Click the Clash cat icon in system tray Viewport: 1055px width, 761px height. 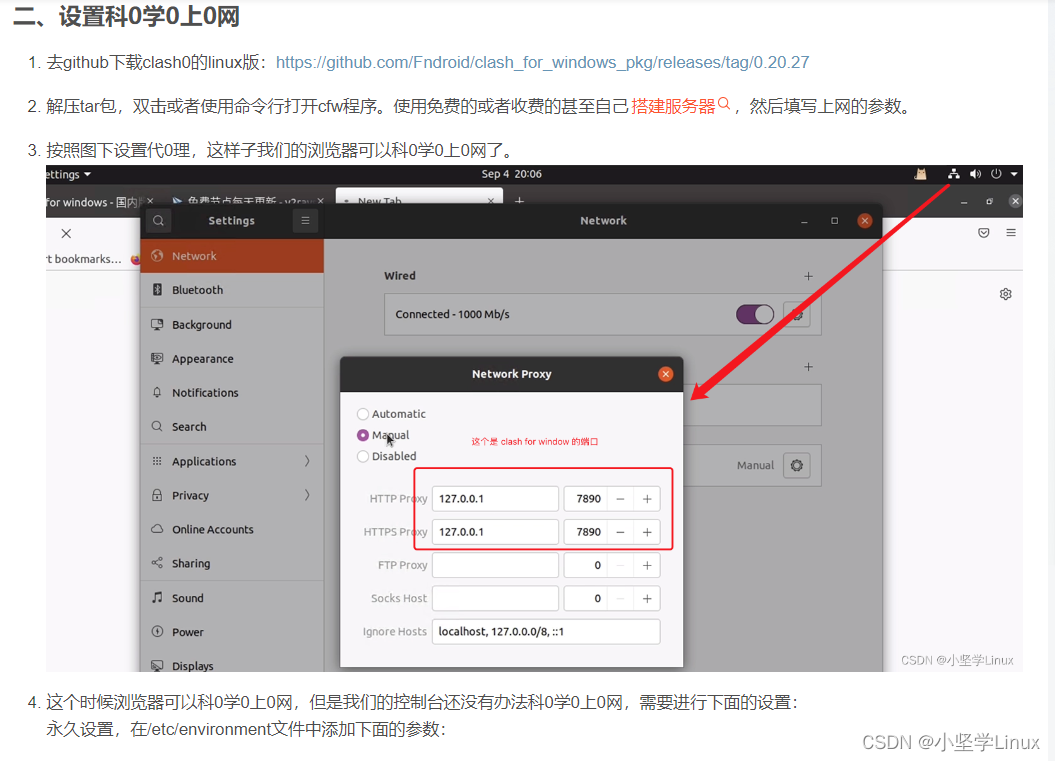tap(920, 173)
